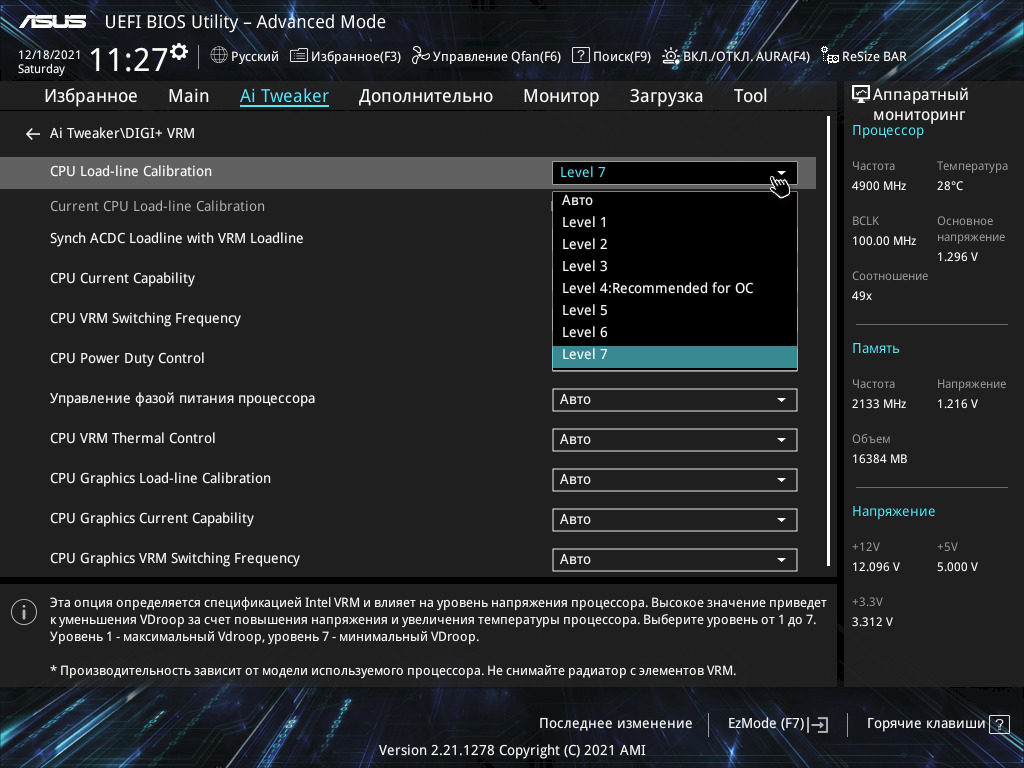Viewport: 1024px width, 768px height.
Task: Open the Tool tab
Action: pos(750,96)
